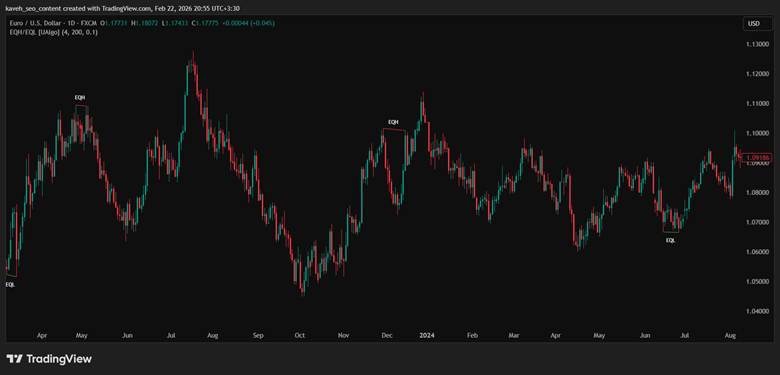Select the Euro / U.S. Dollar symbol legend
Viewport: 780px width, 375px height.
click(52, 23)
